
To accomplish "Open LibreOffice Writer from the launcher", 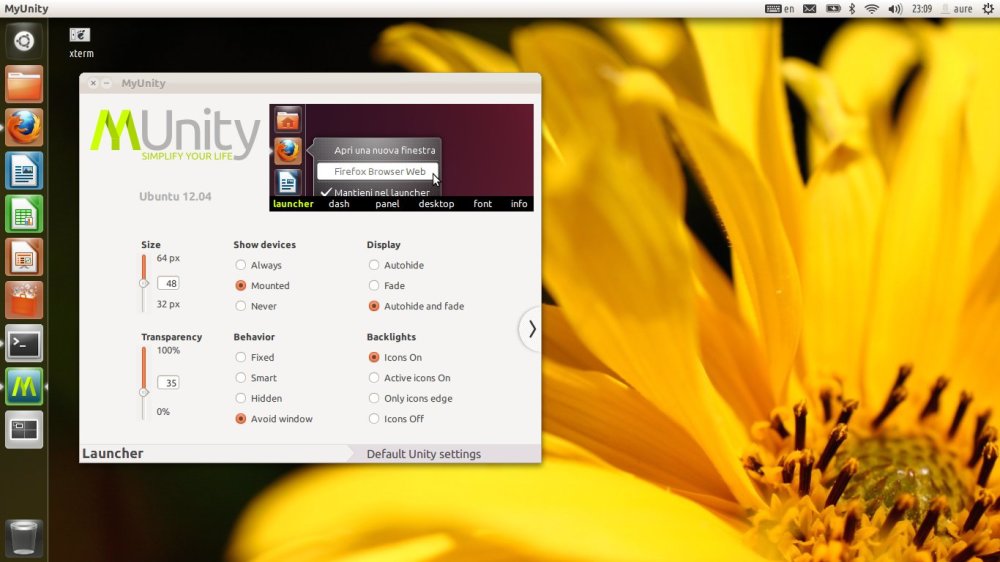I will click(24, 170).
